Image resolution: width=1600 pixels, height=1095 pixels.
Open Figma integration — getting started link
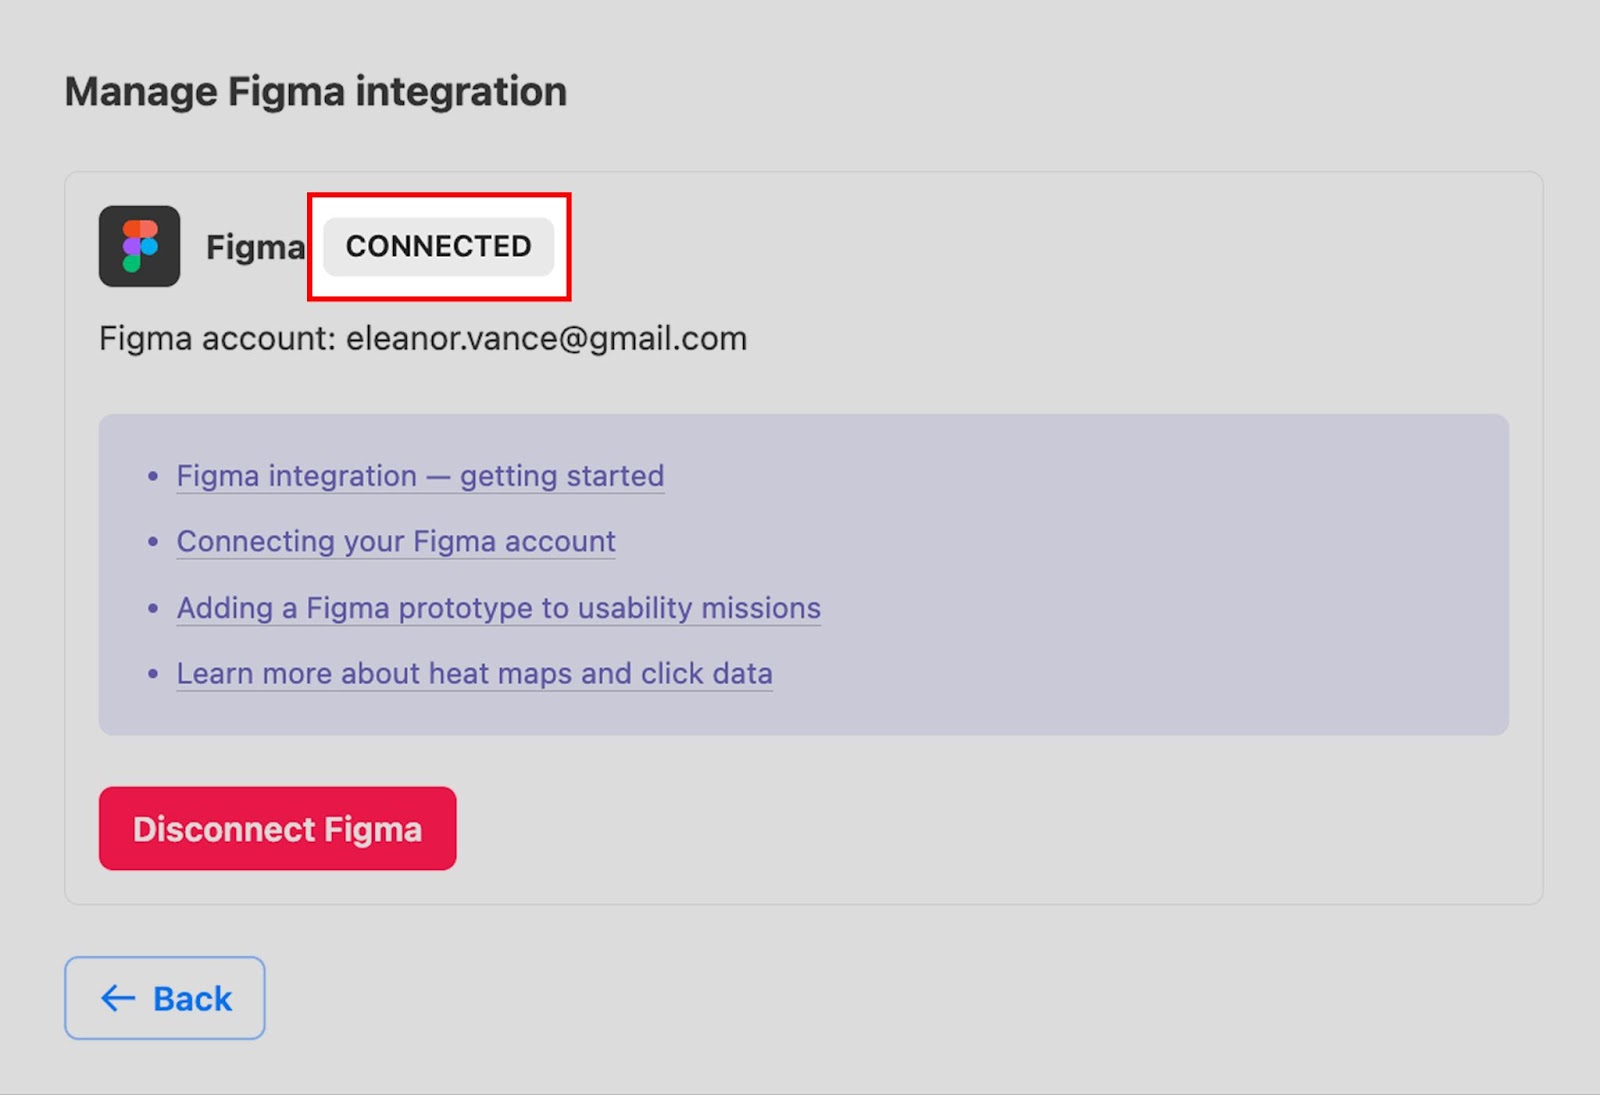click(420, 476)
